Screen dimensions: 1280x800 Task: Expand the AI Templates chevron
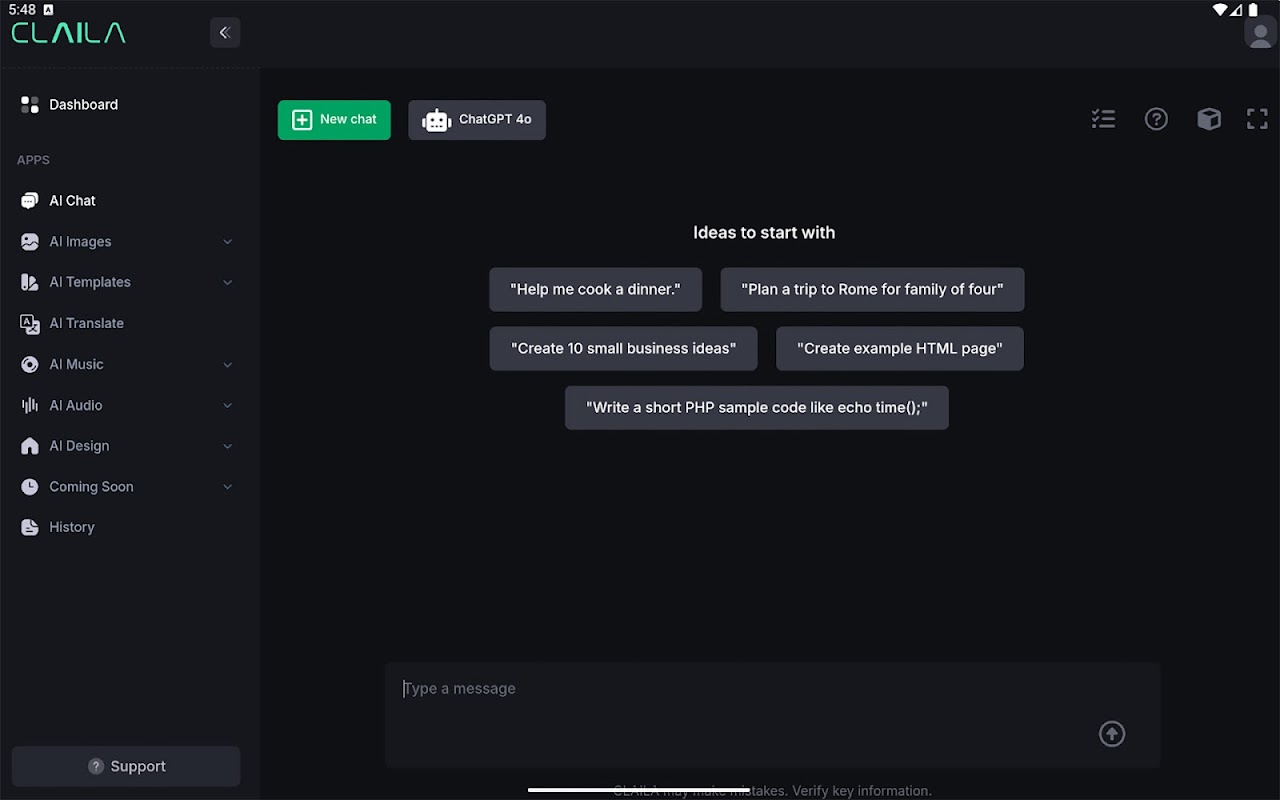(x=227, y=282)
